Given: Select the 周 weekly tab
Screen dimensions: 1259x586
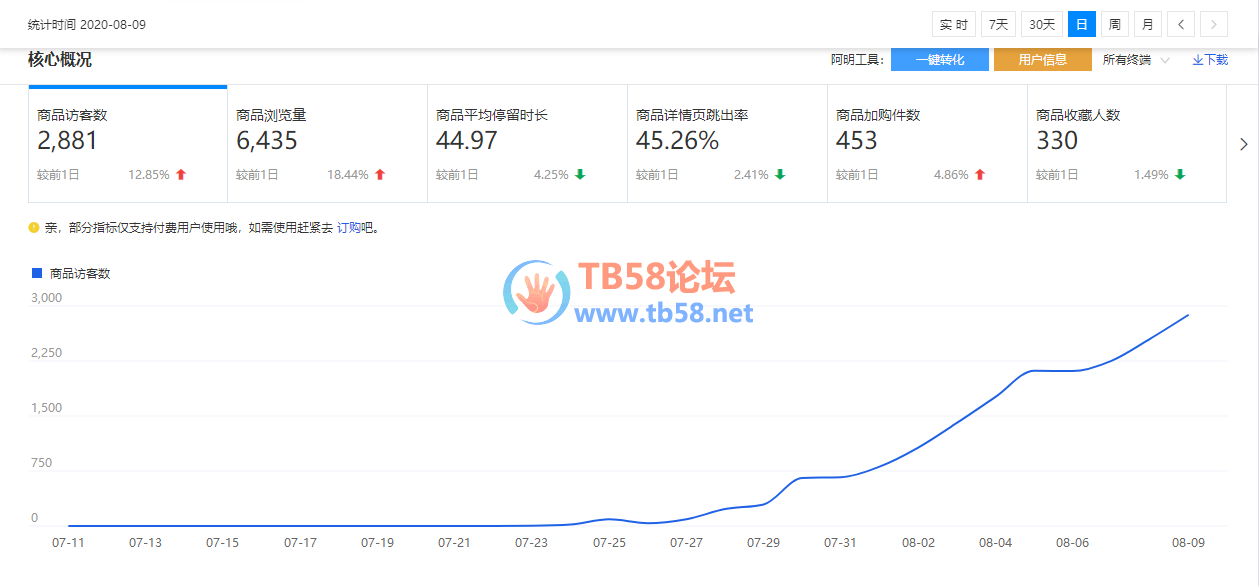Looking at the screenshot, I should point(1114,25).
